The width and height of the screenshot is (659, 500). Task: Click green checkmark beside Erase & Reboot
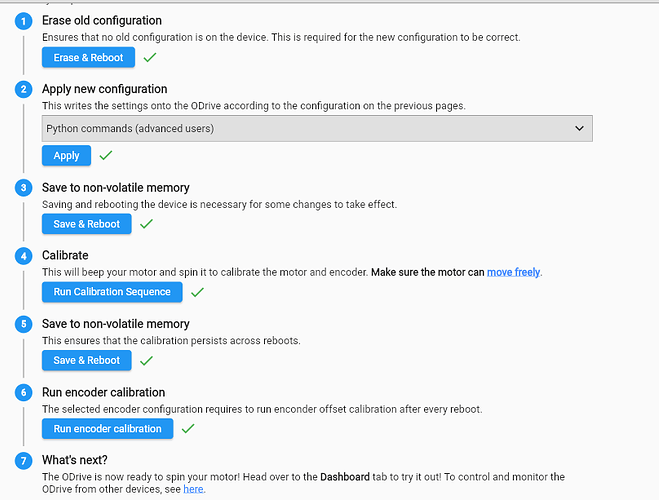pos(150,58)
